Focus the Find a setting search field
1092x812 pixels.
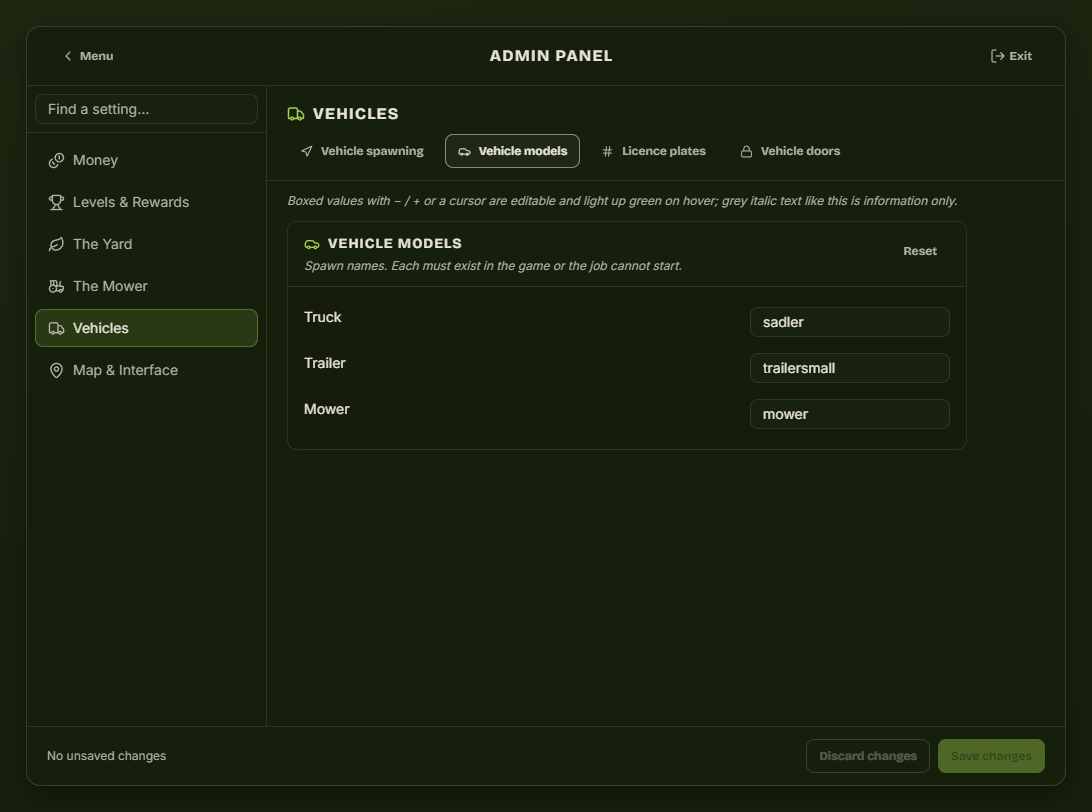146,109
